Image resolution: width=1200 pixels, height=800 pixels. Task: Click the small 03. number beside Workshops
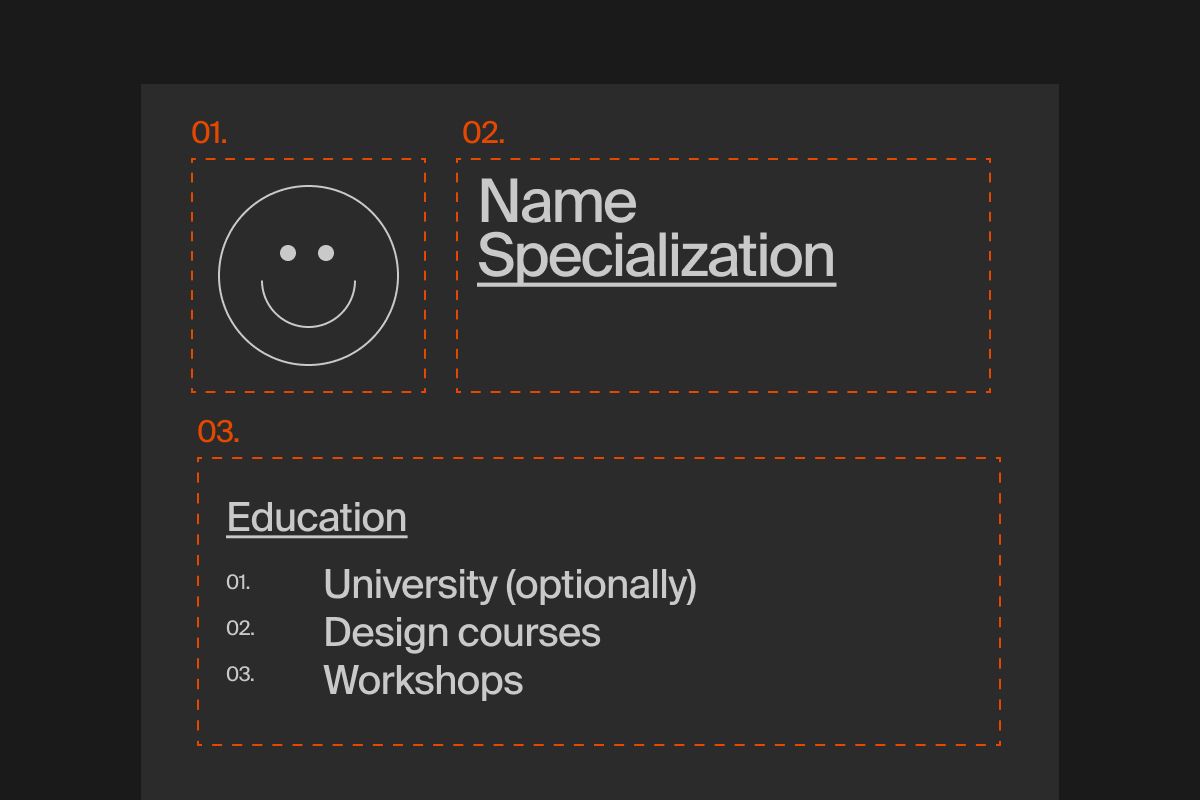(240, 675)
